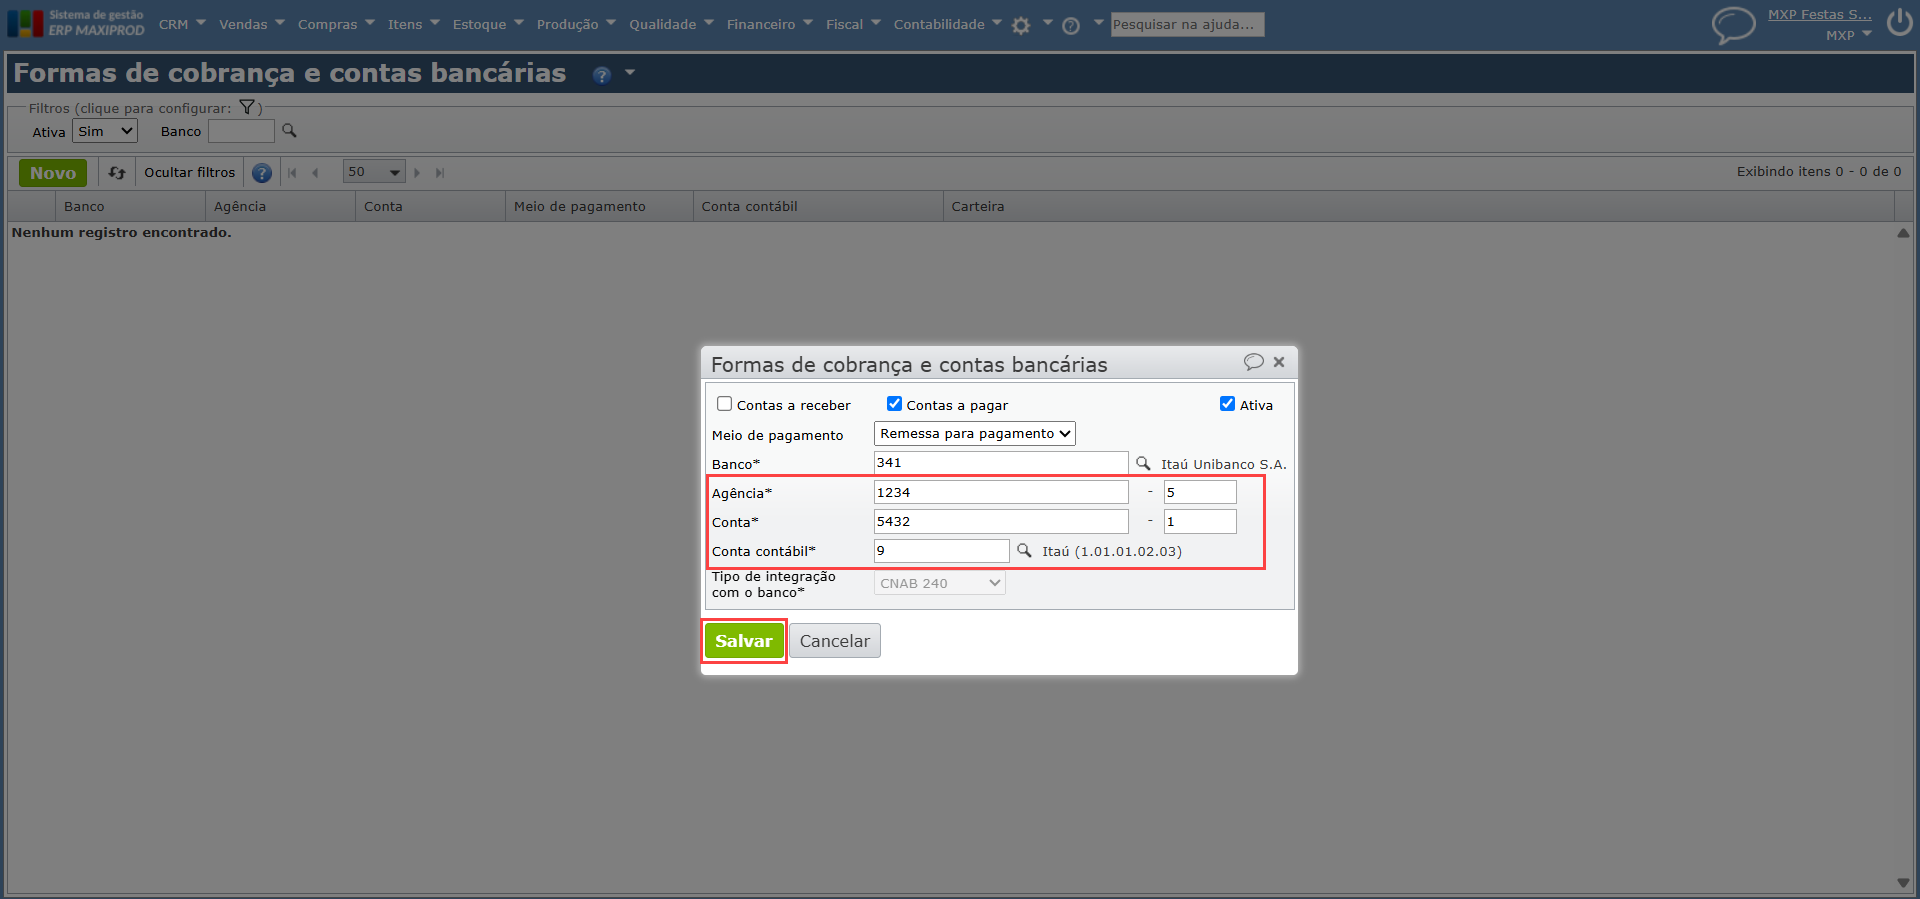
Task: Open the Compras menu
Action: click(x=336, y=24)
